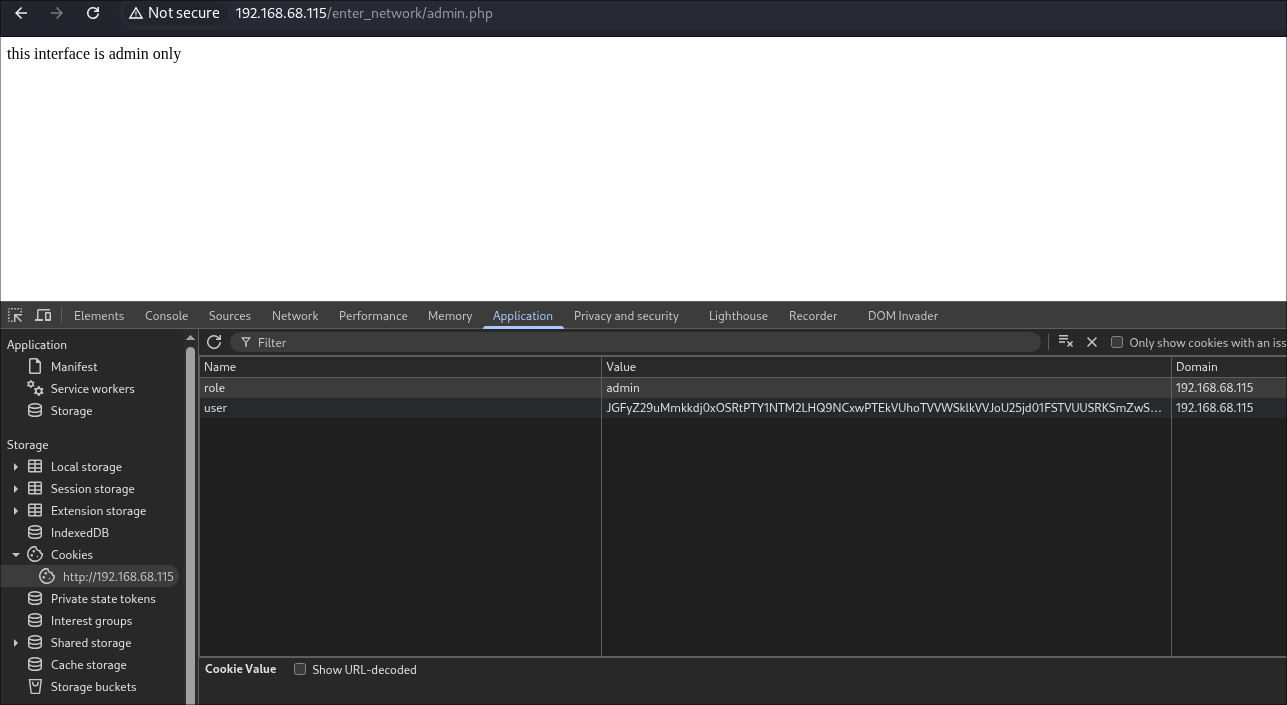Expand the Session storage tree item

[15, 489]
